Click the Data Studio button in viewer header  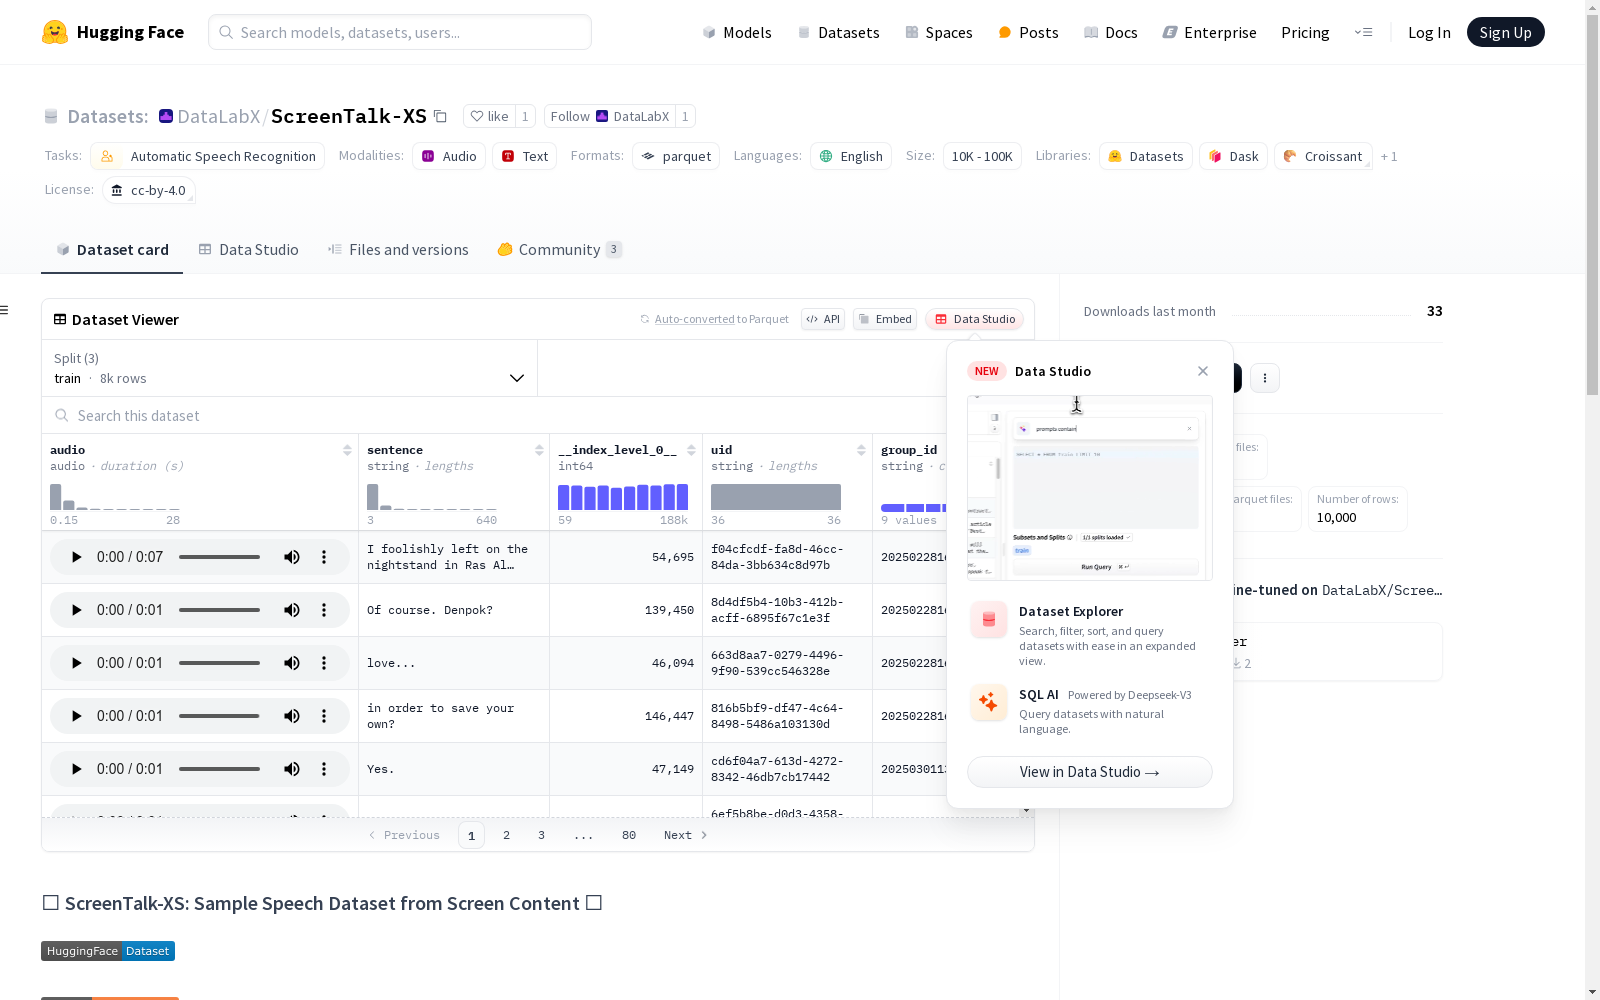[974, 319]
